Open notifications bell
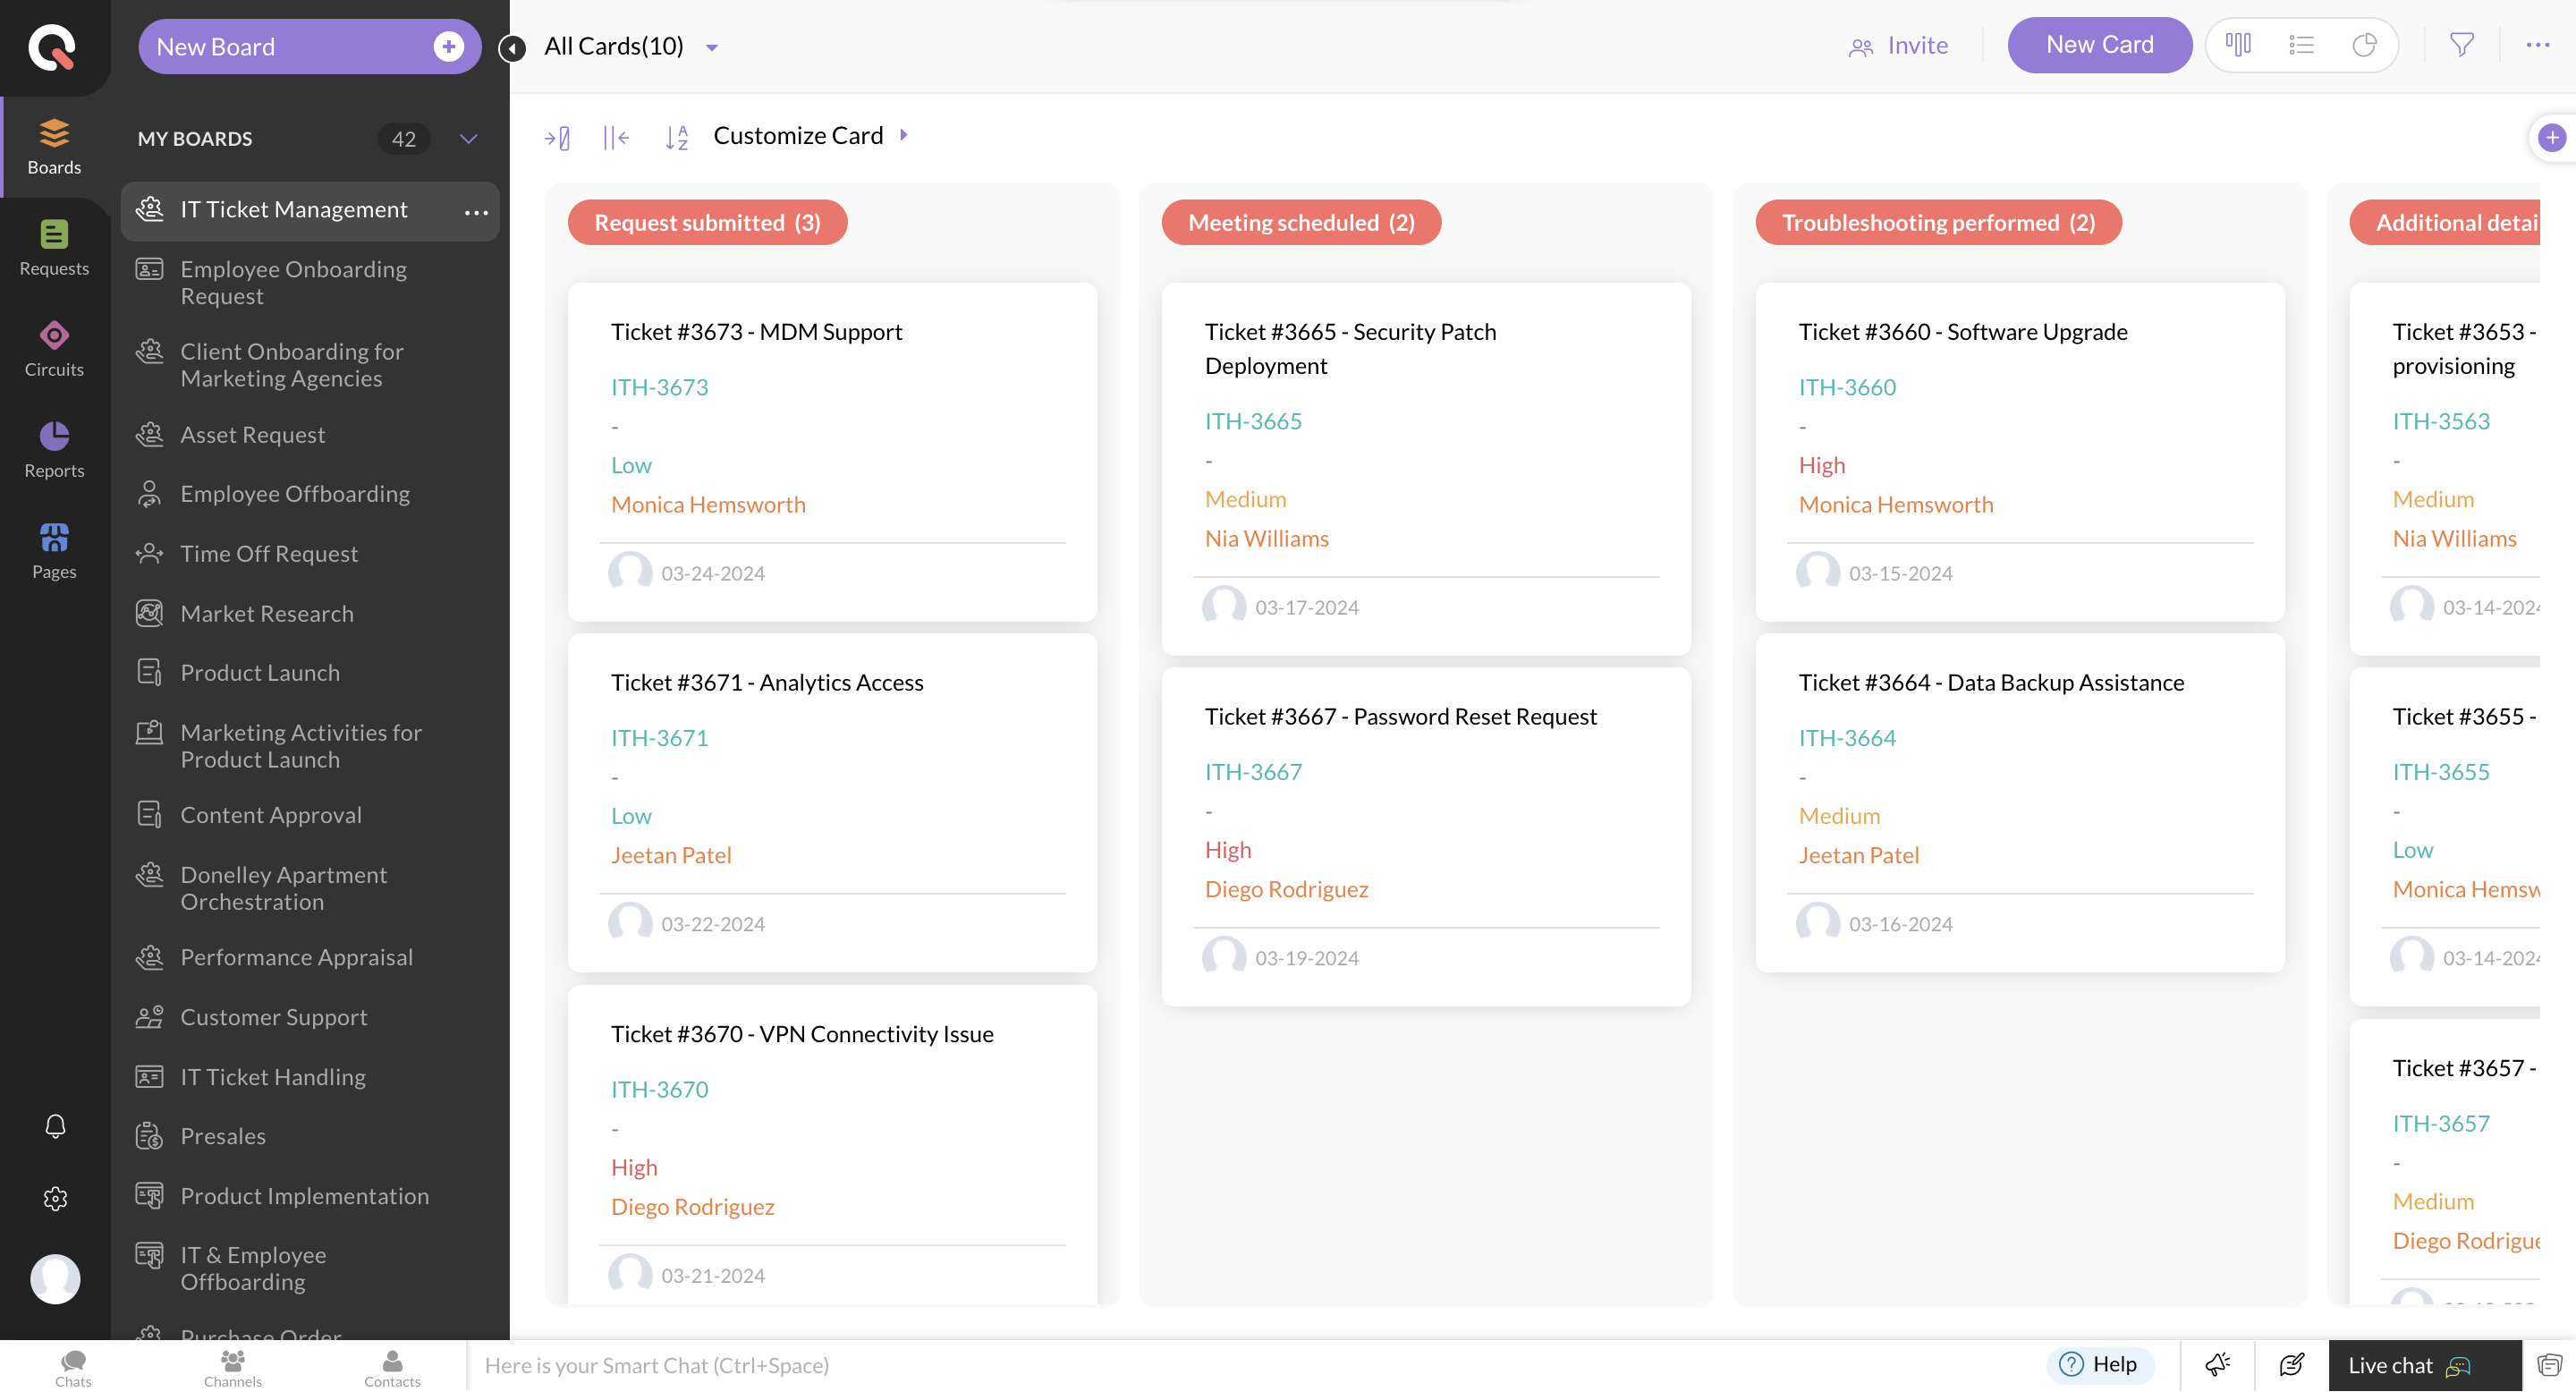 coord(54,1127)
